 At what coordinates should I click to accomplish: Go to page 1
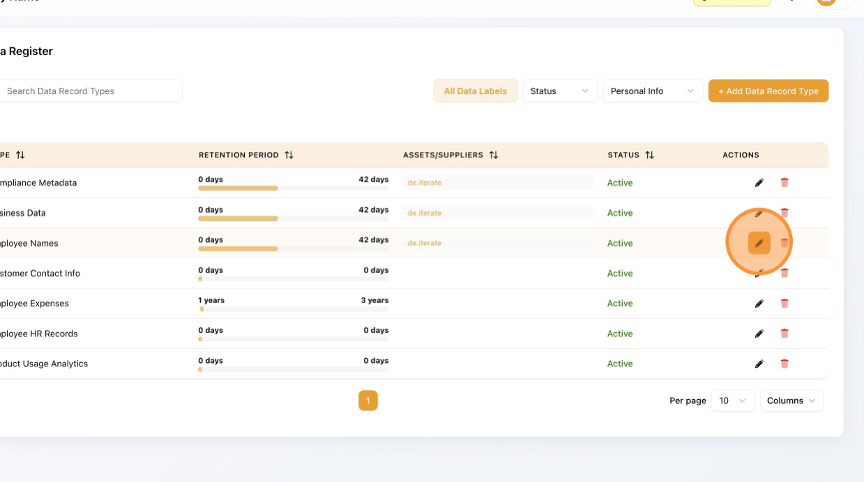(368, 401)
